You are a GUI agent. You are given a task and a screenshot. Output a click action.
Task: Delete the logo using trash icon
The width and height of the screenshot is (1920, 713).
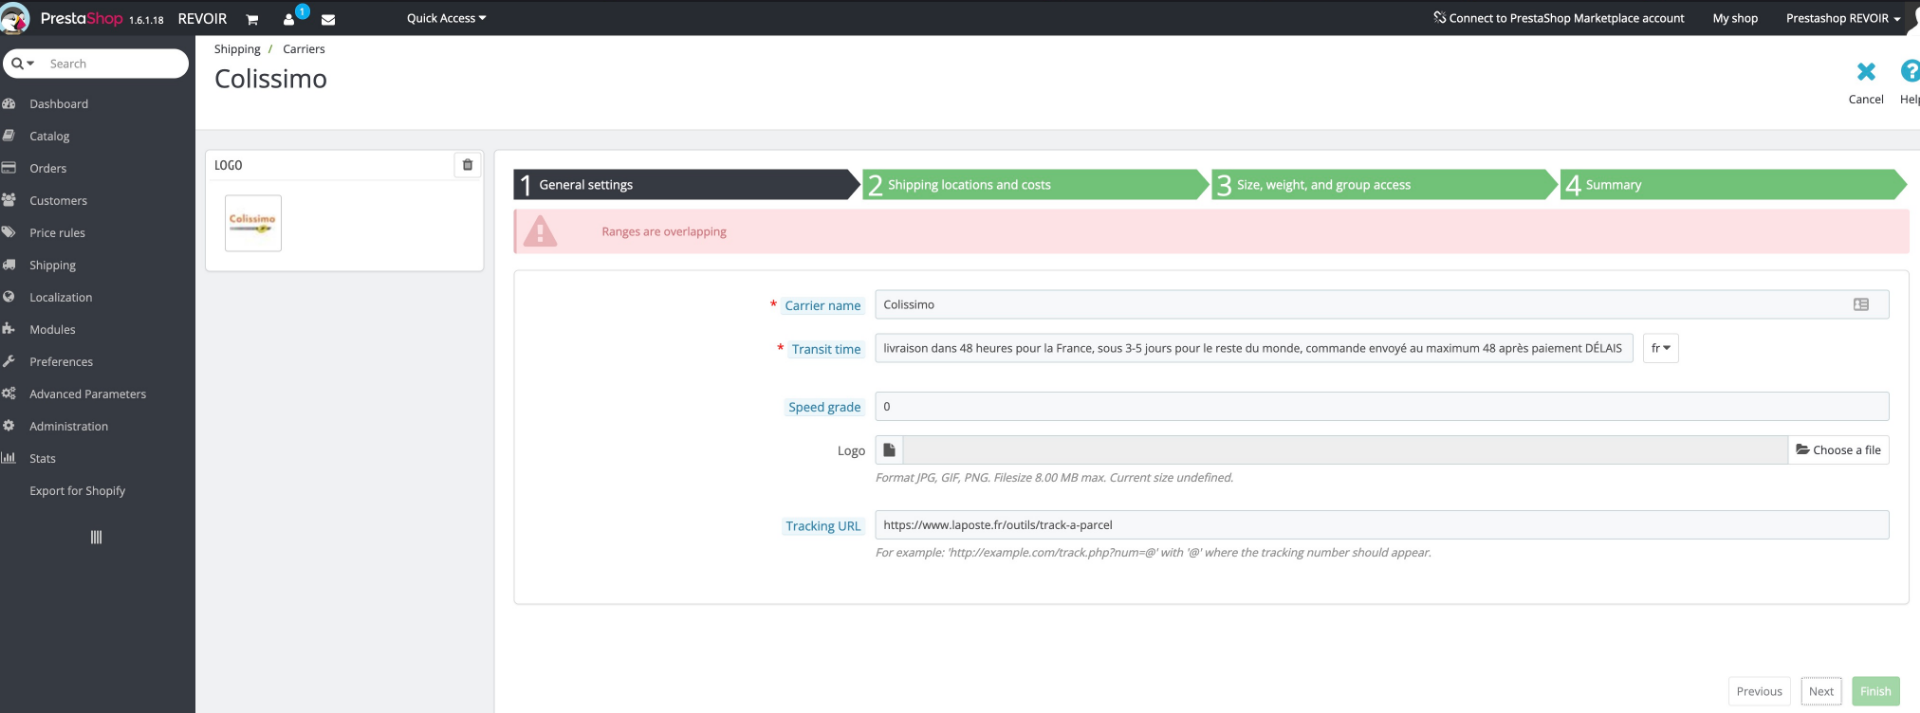coord(467,165)
